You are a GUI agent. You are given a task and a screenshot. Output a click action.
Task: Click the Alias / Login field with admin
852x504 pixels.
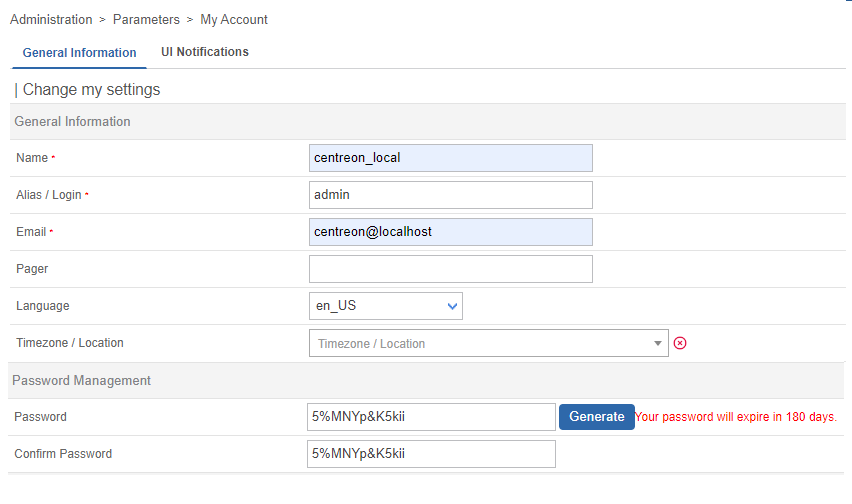451,195
